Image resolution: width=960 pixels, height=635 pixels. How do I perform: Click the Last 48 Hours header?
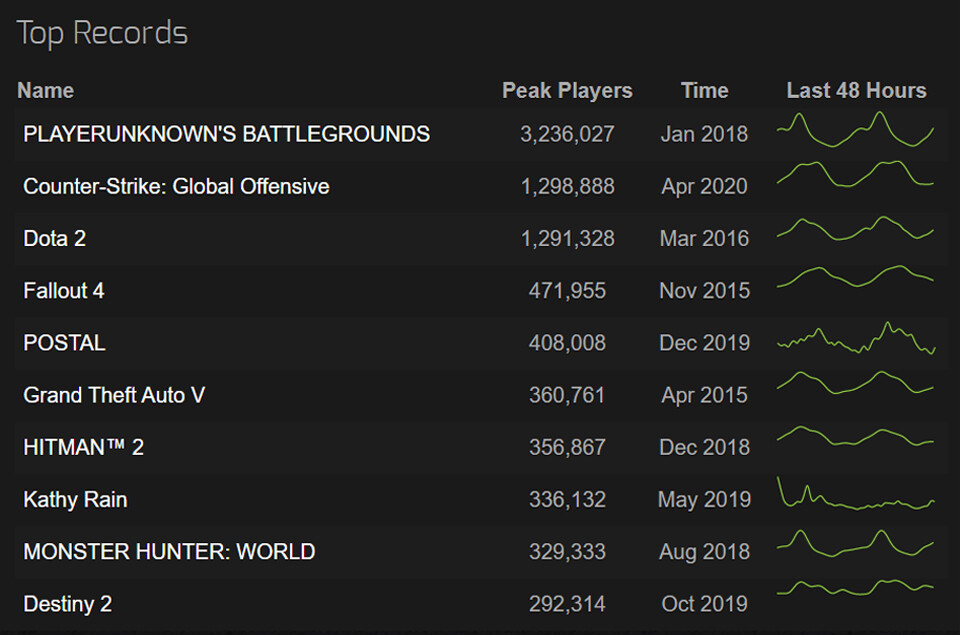[x=856, y=90]
